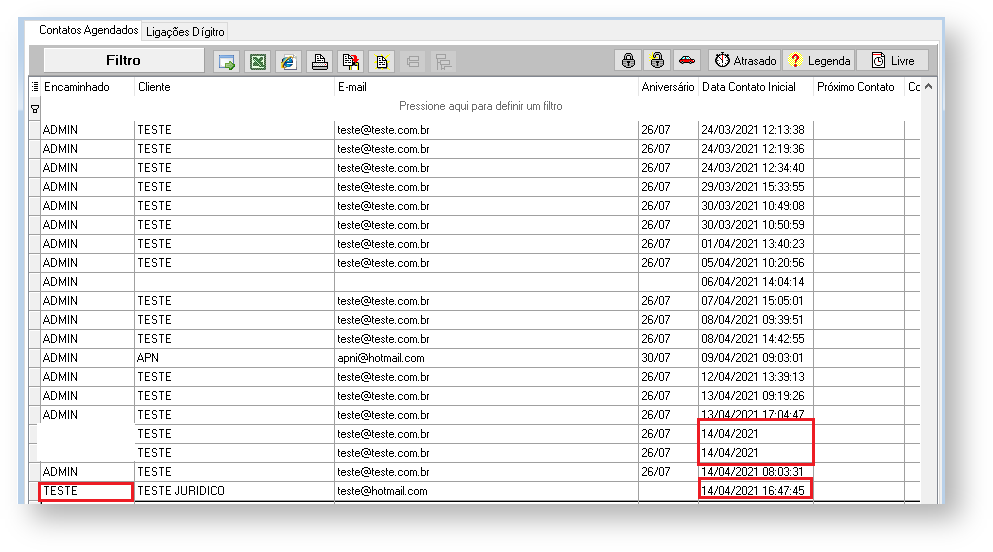
Task: Sort by Encaminhado column header
Action: pyautogui.click(x=87, y=87)
